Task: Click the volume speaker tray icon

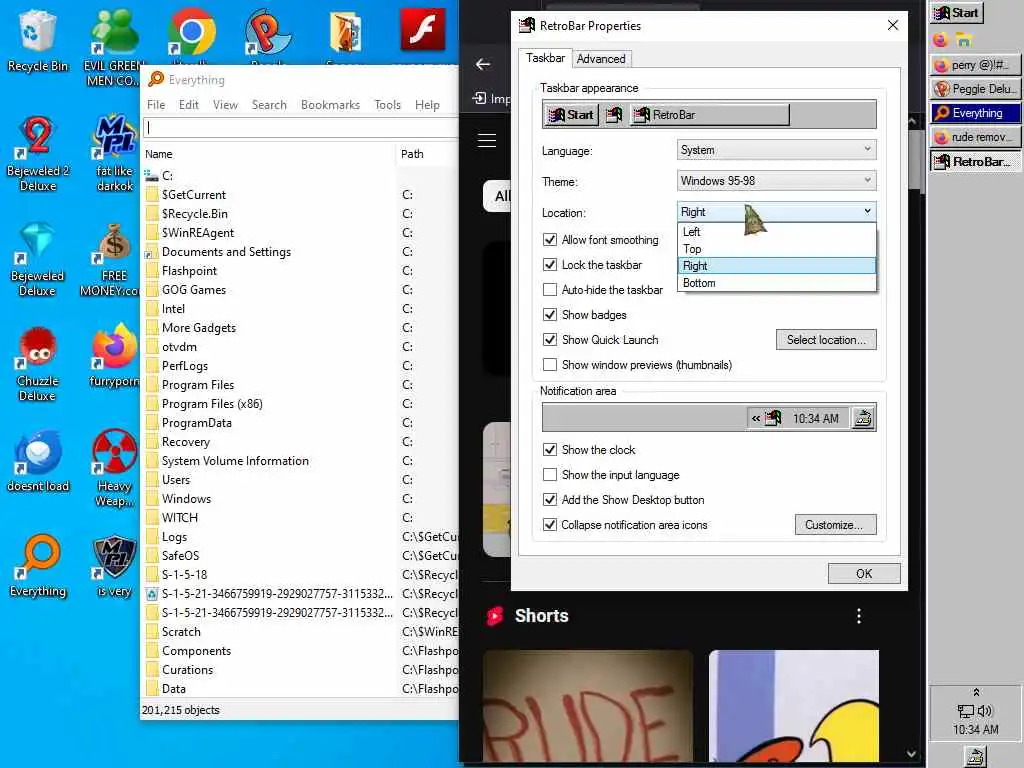Action: tap(985, 711)
